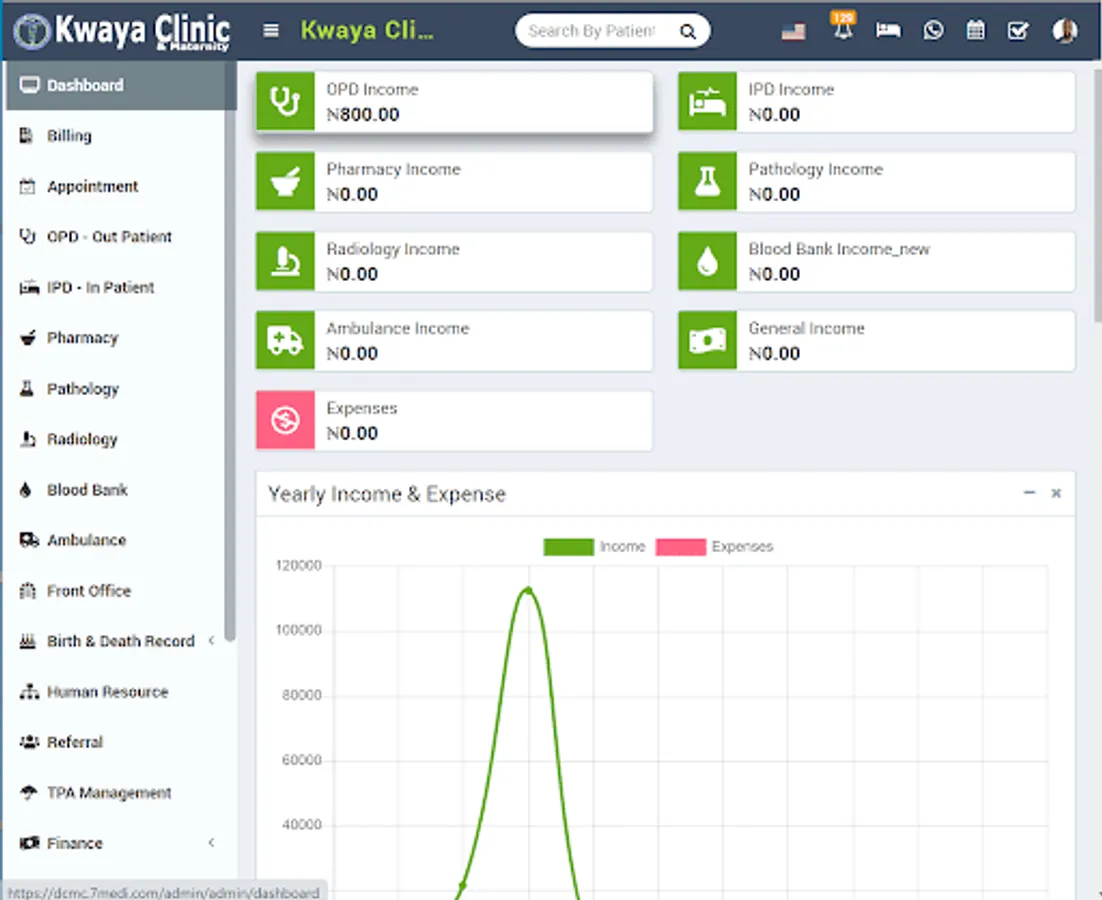
Task: Click the Blood Bank Income_new label
Action: pos(838,249)
